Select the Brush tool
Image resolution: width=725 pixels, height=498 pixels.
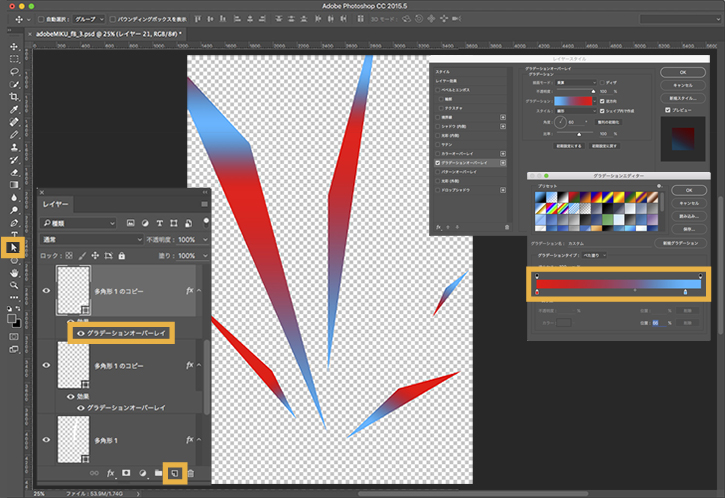(14, 135)
